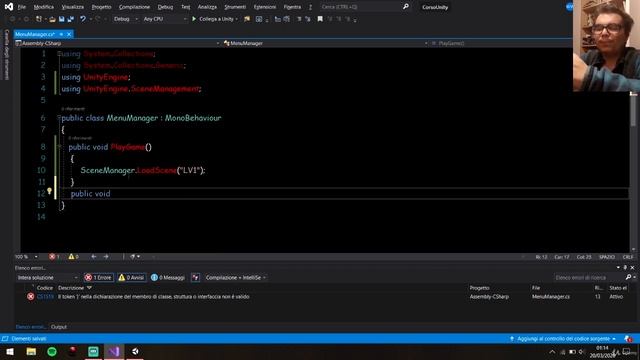Click the Save All toolbar icon
This screenshot has width=640, height=360.
coord(71,19)
